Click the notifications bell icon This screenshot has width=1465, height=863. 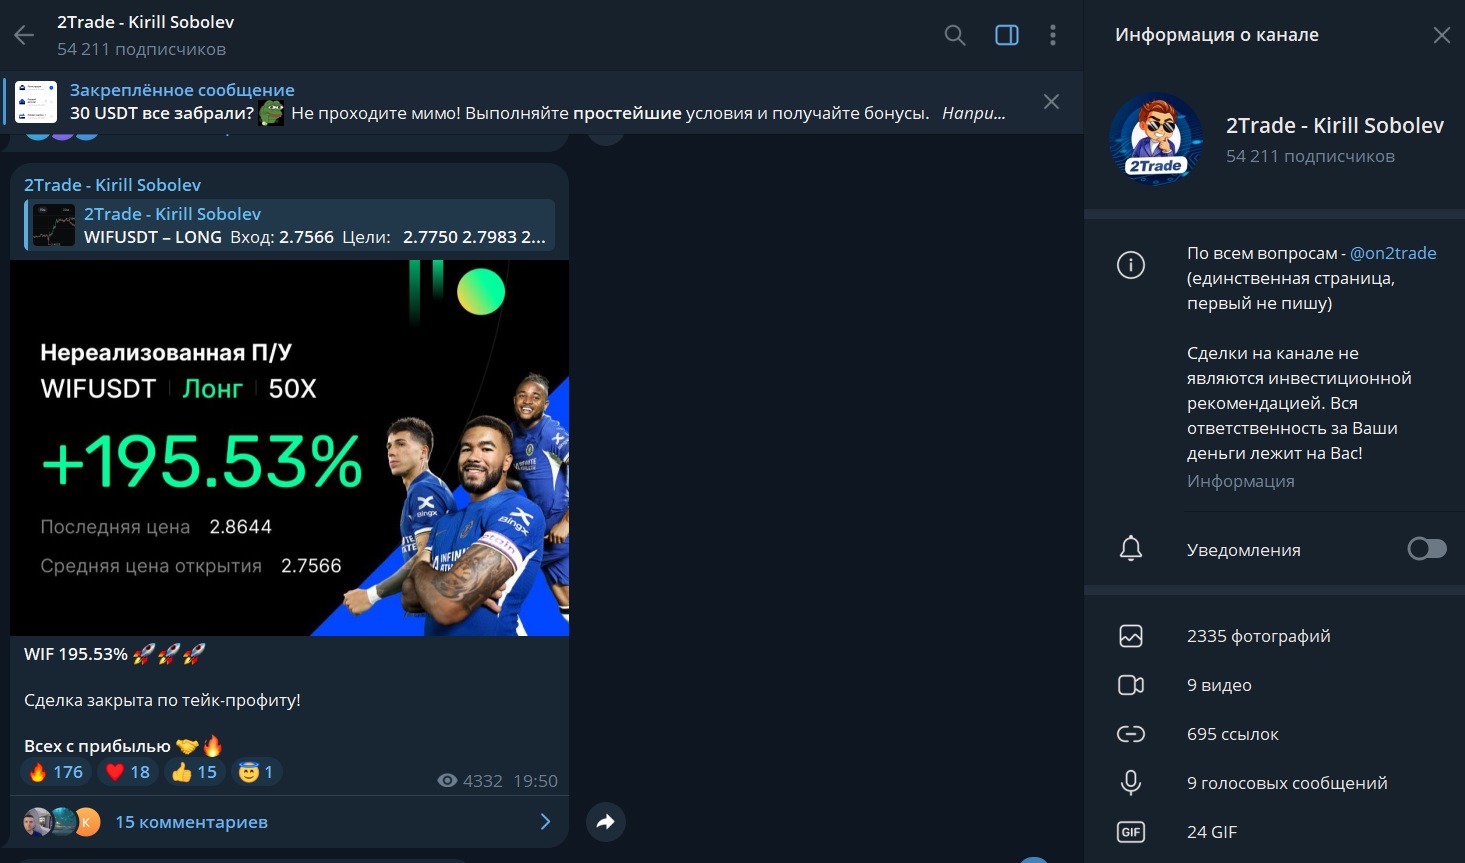[1131, 549]
